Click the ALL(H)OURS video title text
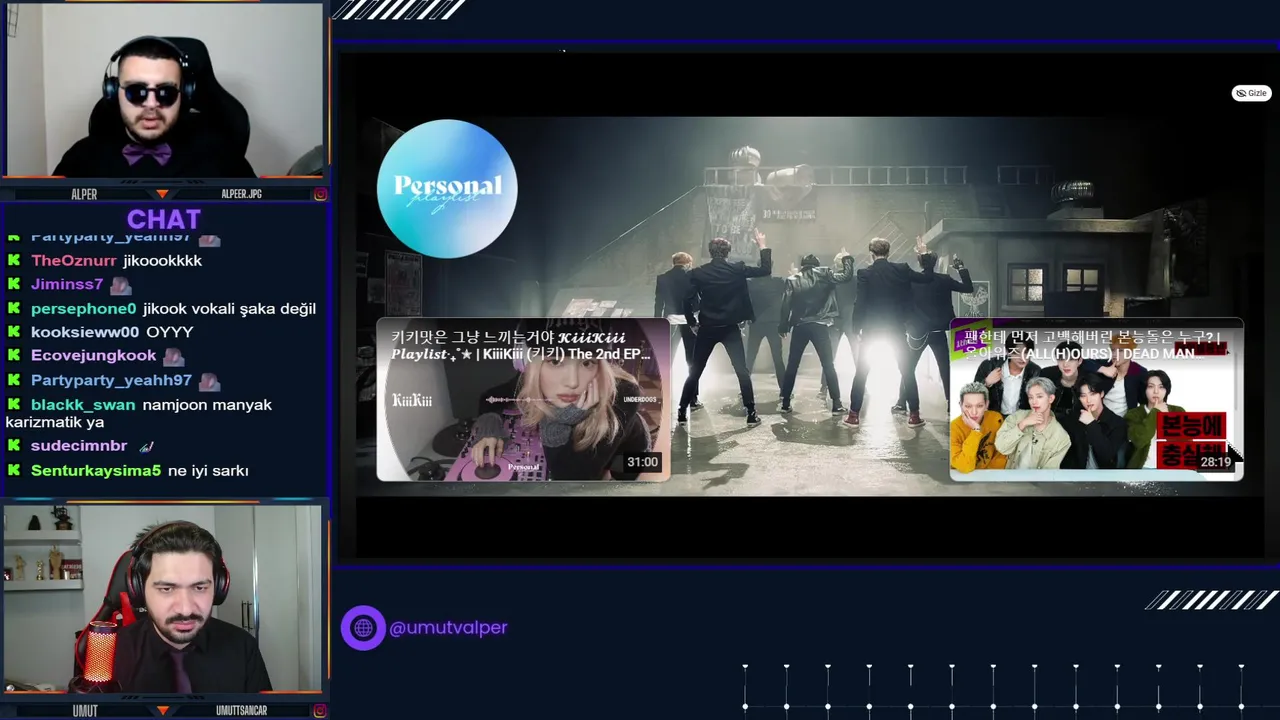1280x720 pixels. 1092,346
